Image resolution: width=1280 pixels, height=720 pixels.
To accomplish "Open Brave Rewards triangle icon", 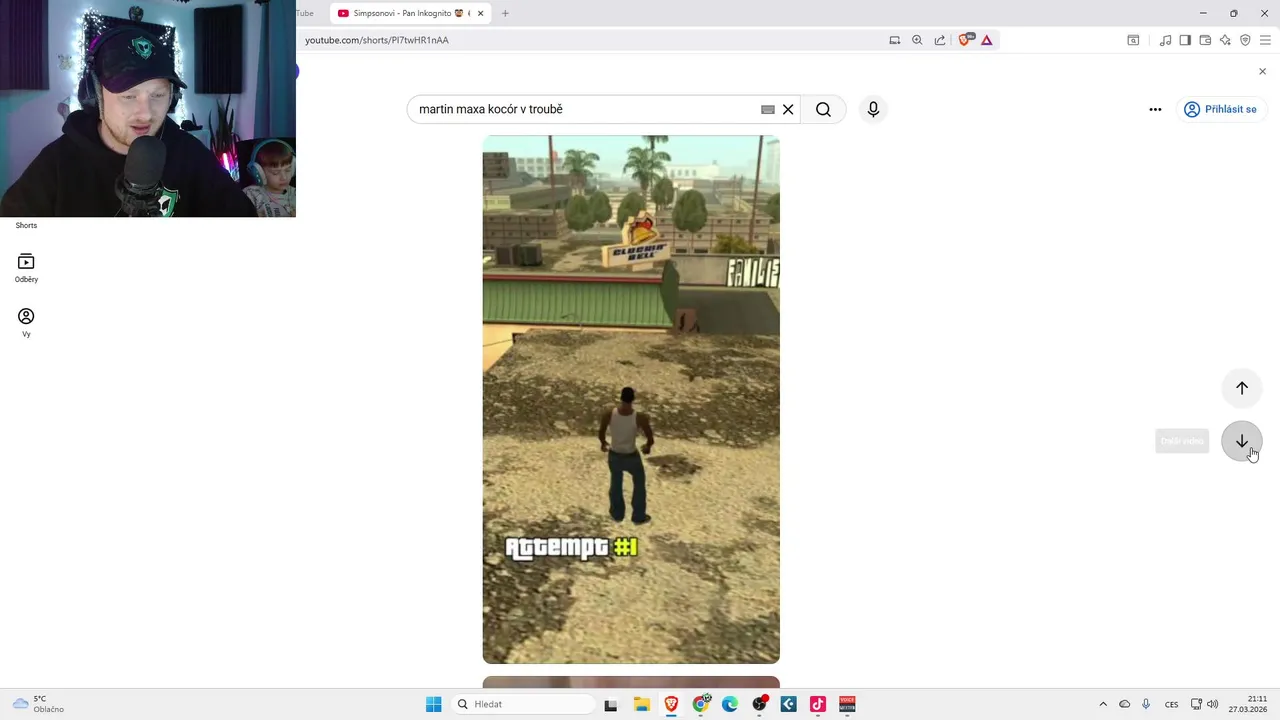I will click(x=987, y=40).
